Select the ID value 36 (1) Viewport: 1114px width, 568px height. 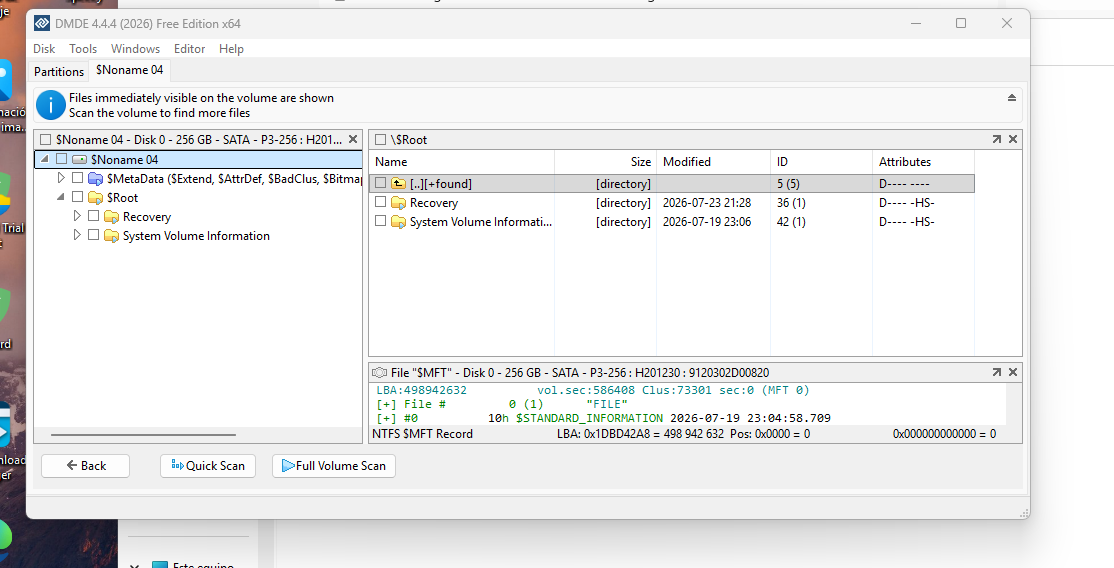791,203
